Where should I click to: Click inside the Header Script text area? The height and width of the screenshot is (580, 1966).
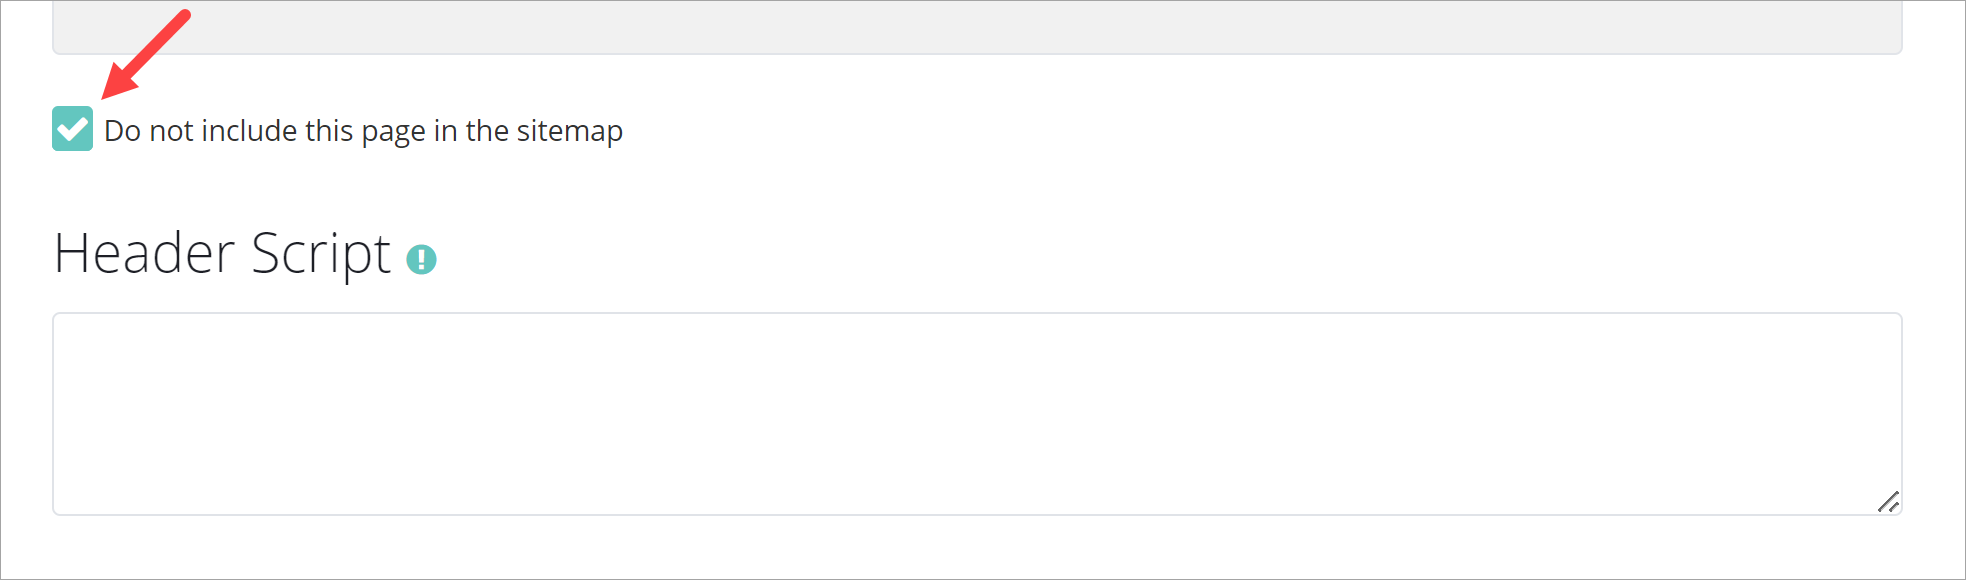tap(976, 414)
